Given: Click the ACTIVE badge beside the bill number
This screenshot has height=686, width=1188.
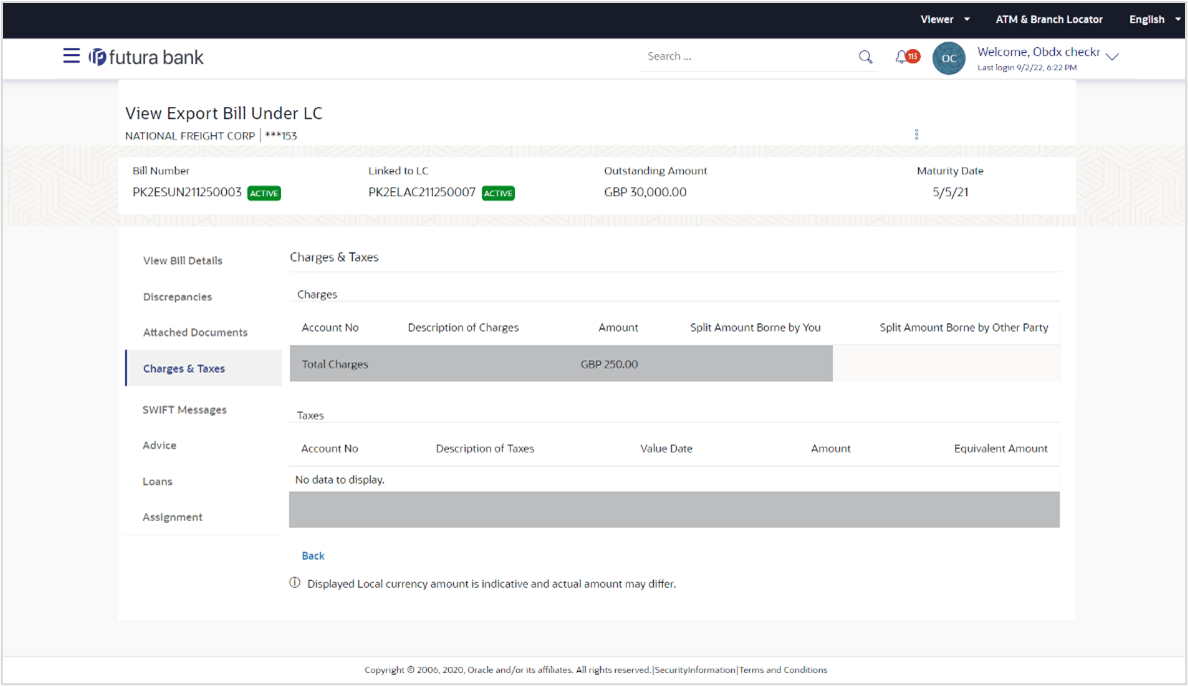Looking at the screenshot, I should click(x=264, y=193).
